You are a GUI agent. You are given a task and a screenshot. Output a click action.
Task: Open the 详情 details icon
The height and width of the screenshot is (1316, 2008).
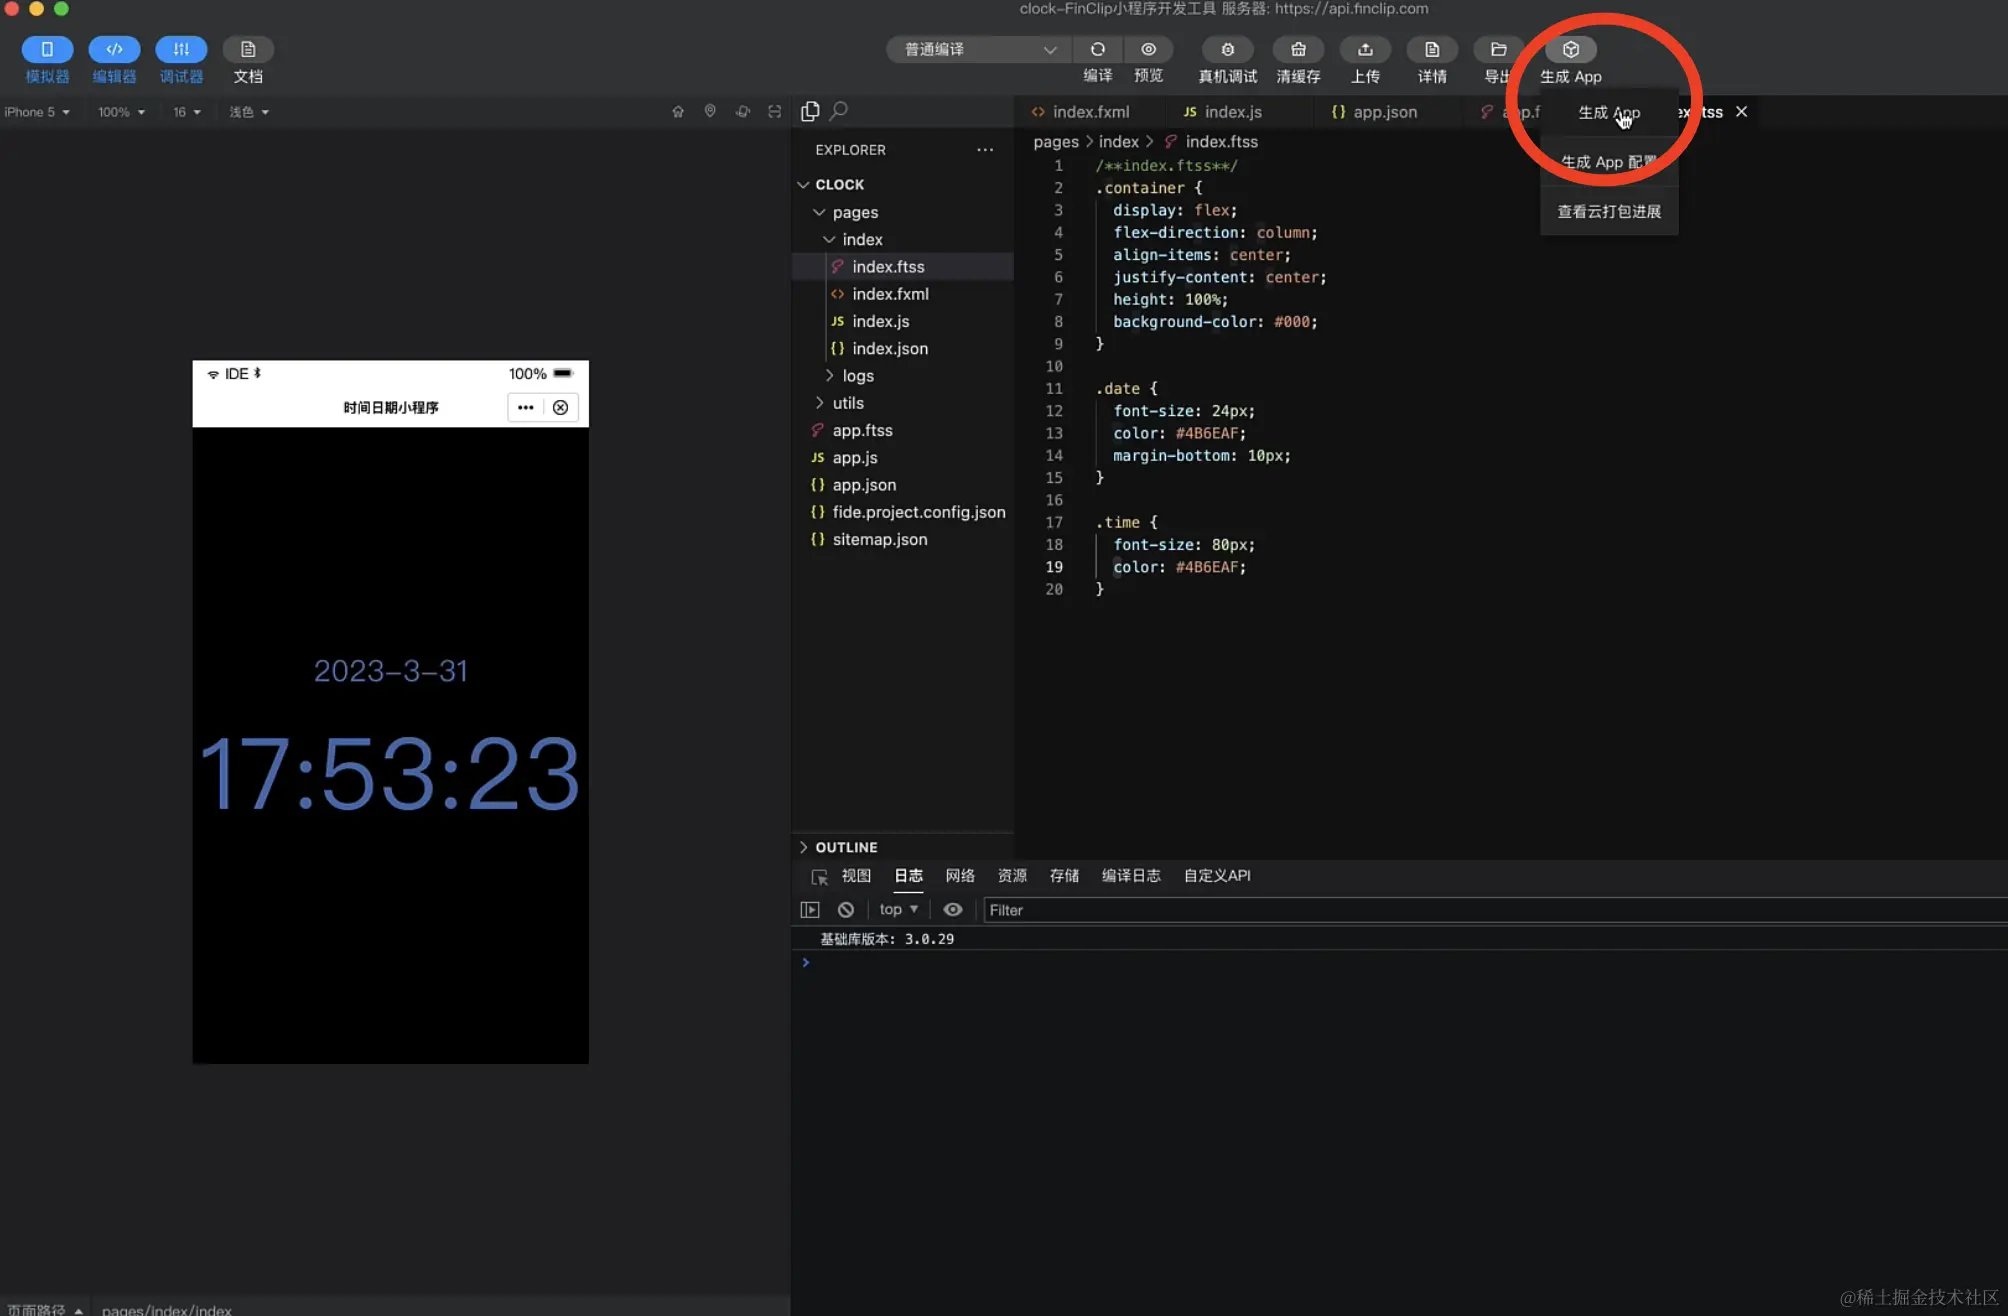(x=1431, y=50)
